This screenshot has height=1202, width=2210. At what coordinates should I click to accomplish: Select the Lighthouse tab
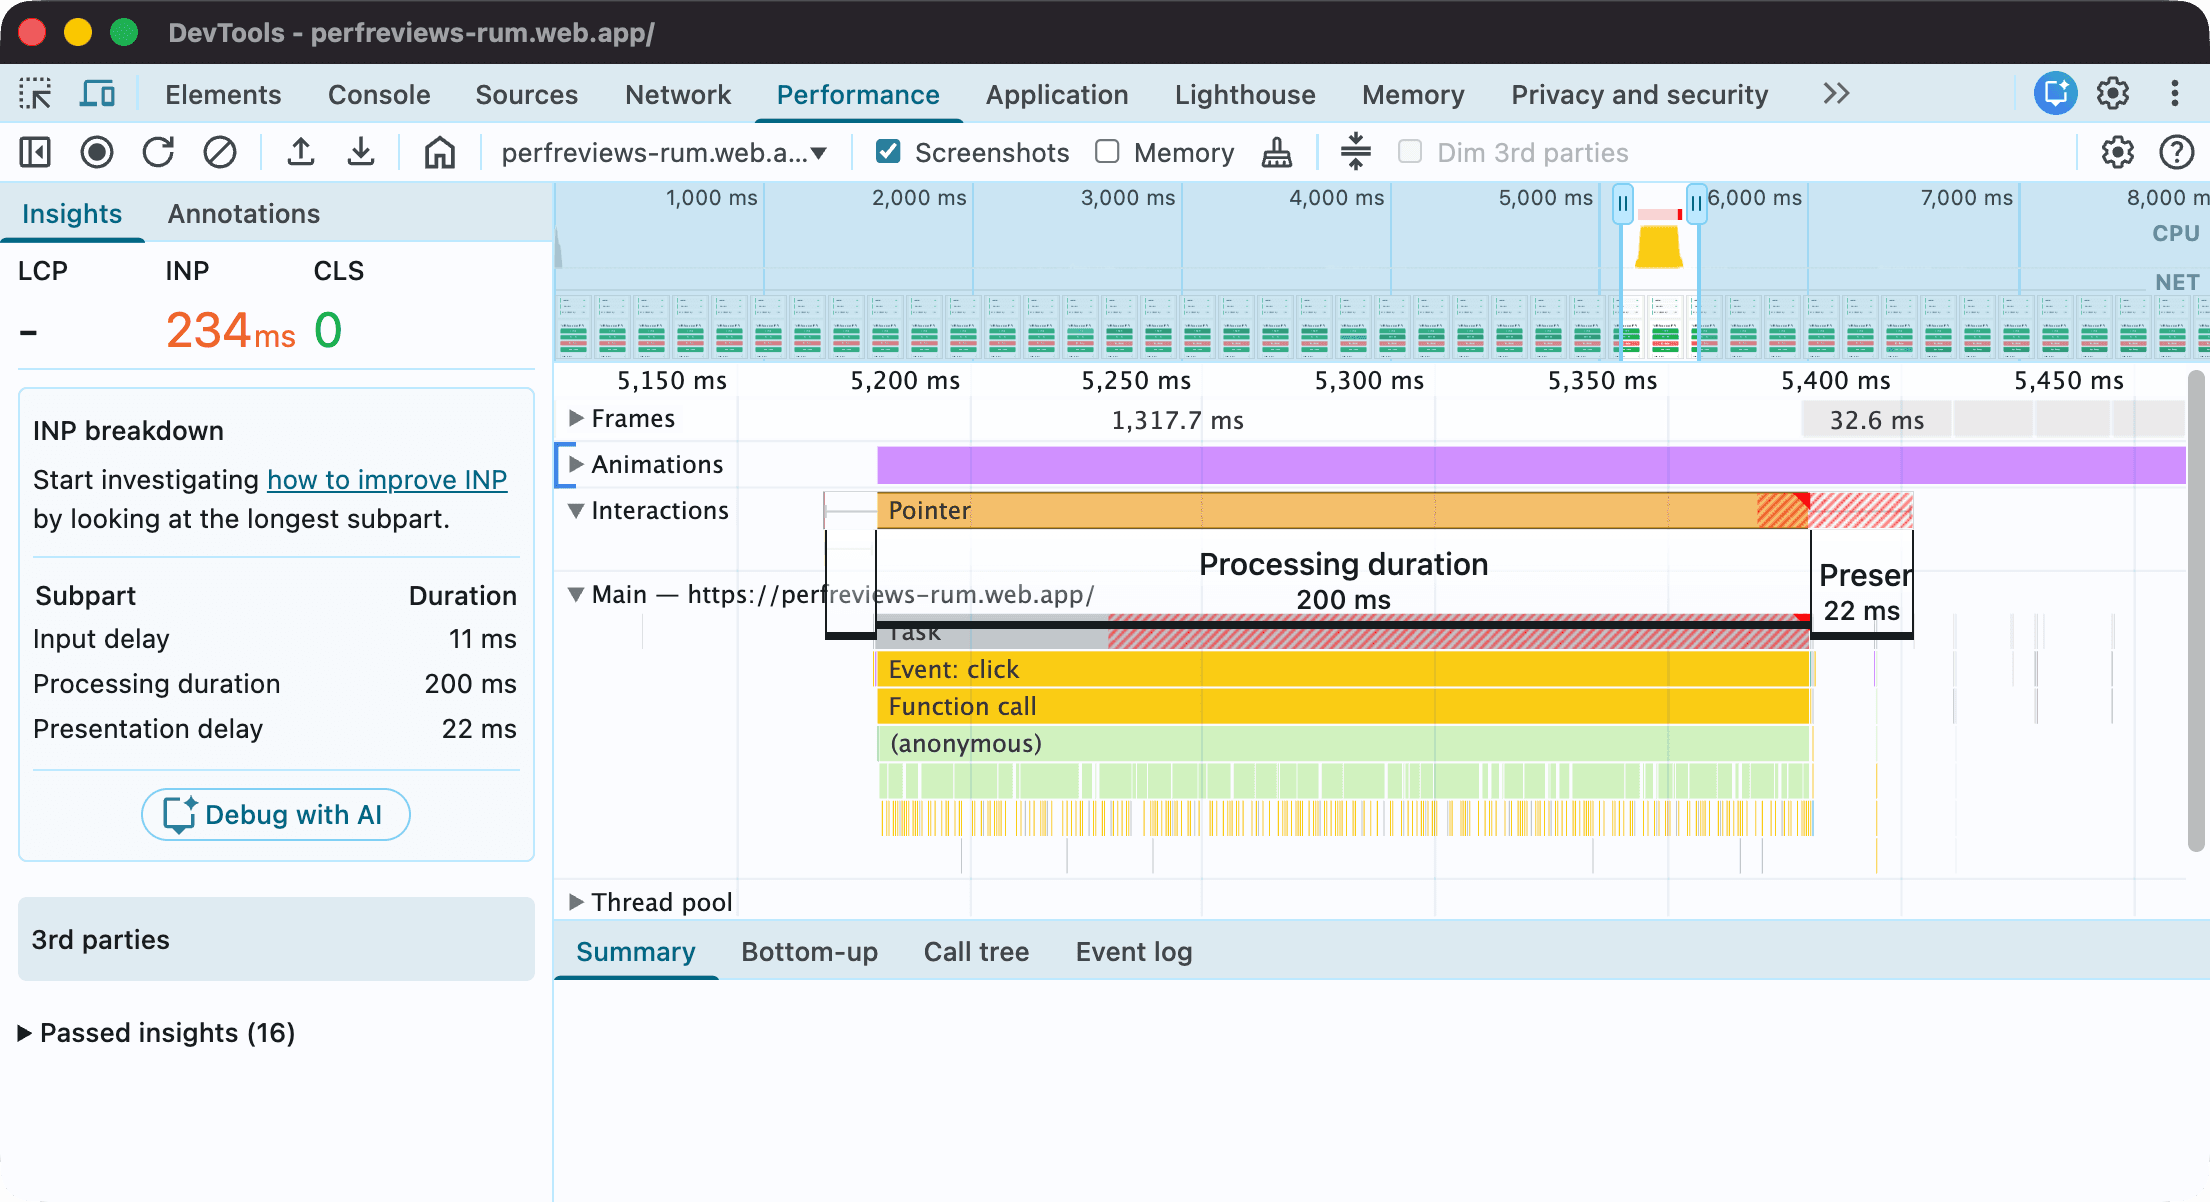coord(1245,95)
